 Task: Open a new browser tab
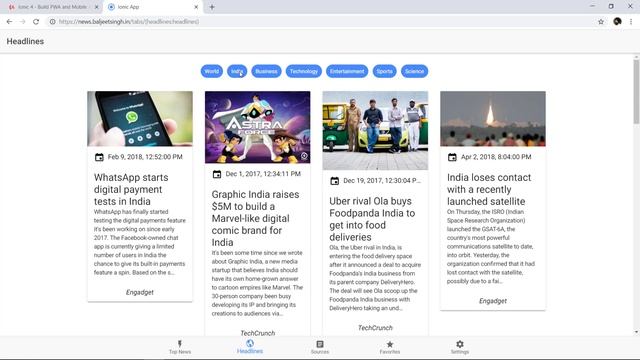tap(212, 7)
